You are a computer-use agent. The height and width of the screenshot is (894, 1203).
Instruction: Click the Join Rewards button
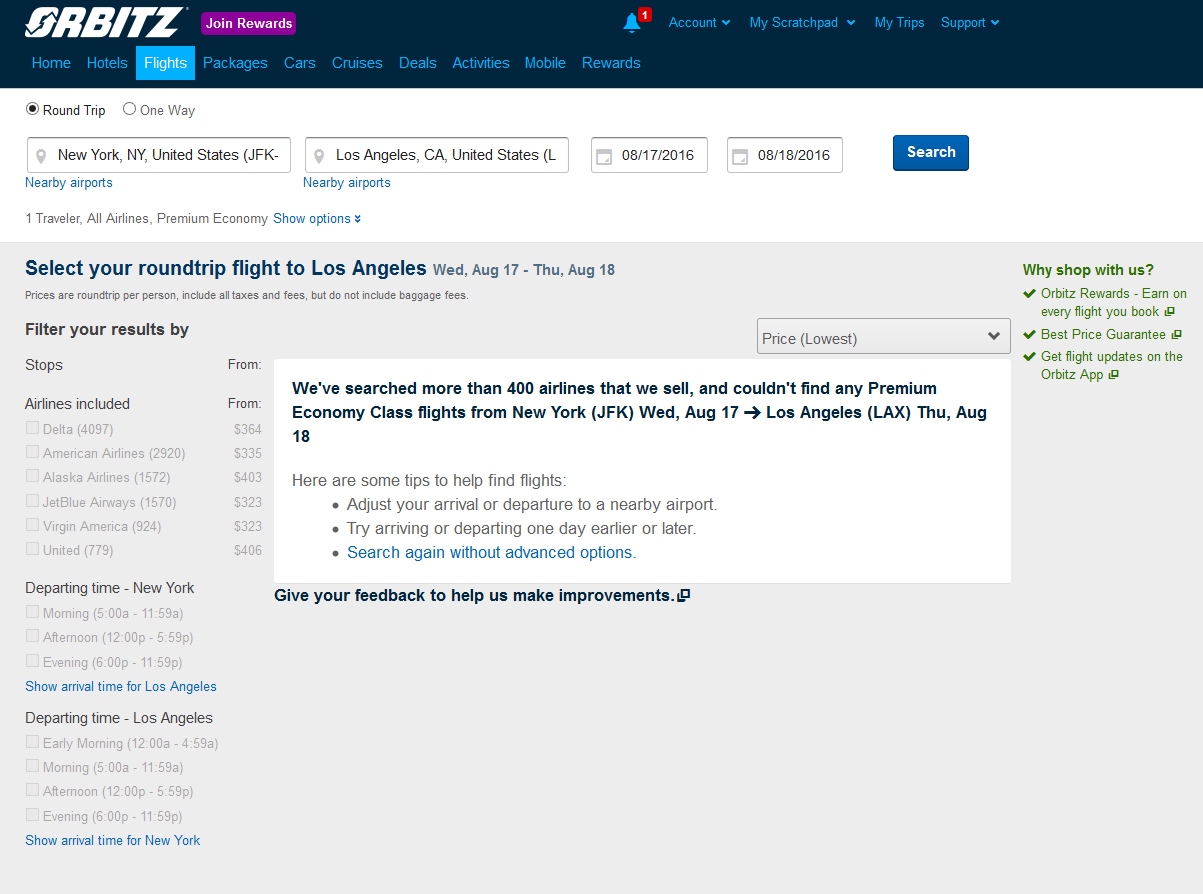click(248, 23)
